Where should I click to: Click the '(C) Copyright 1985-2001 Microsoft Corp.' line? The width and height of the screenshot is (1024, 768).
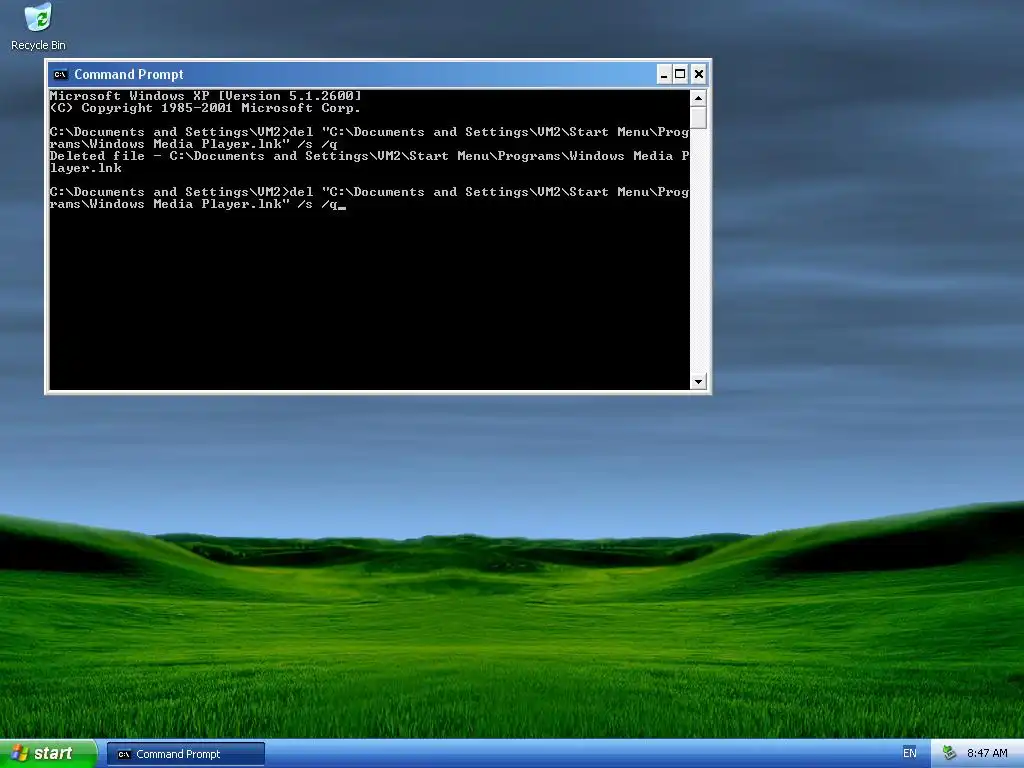[x=205, y=108]
